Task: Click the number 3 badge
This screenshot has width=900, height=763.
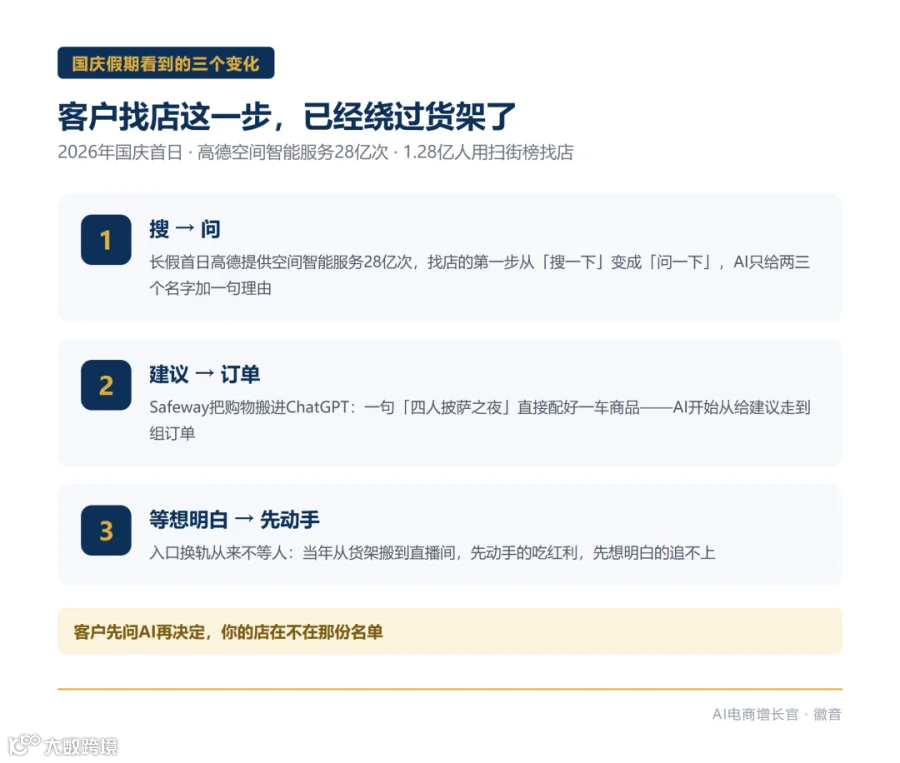Action: pyautogui.click(x=106, y=530)
